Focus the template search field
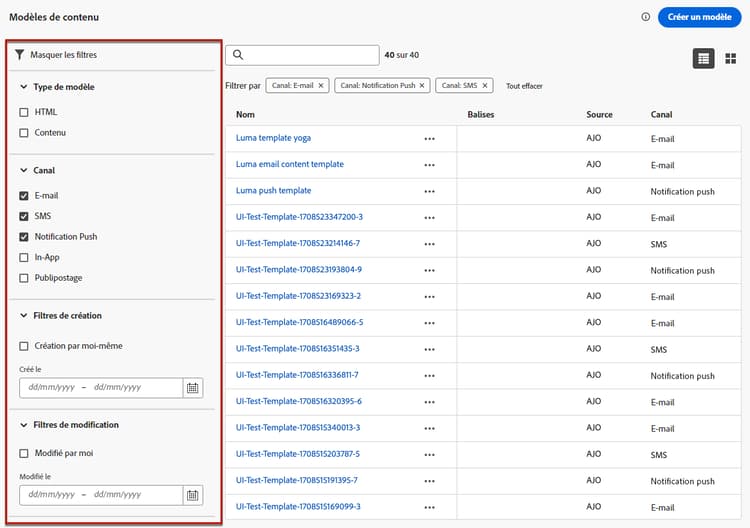Image resolution: width=750 pixels, height=528 pixels. pyautogui.click(x=302, y=55)
